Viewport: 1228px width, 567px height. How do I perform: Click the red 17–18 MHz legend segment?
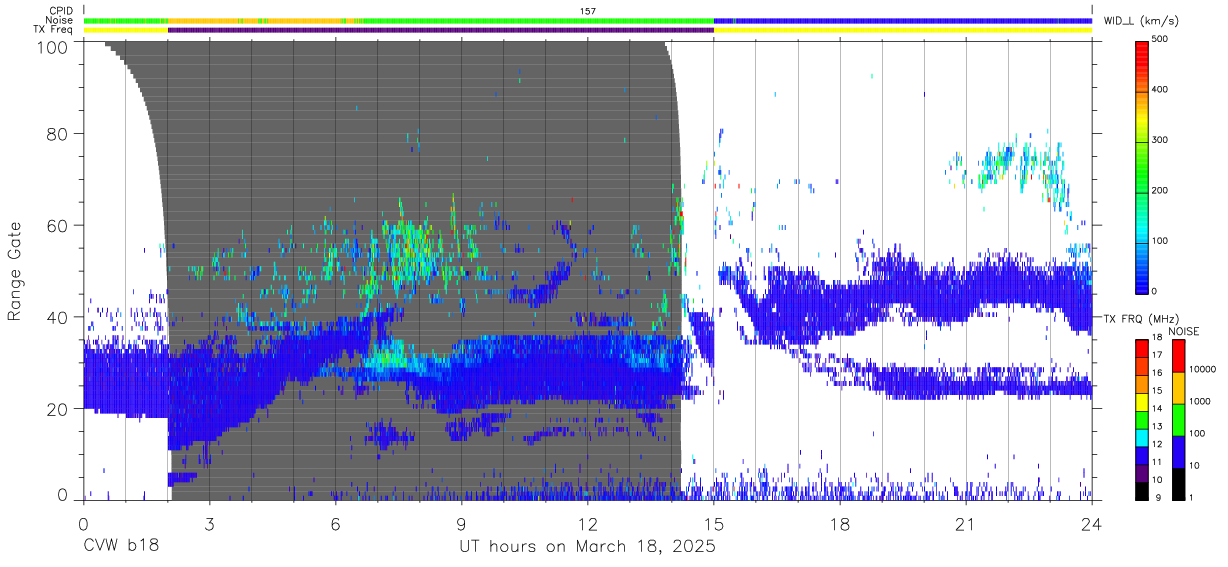click(x=1142, y=347)
